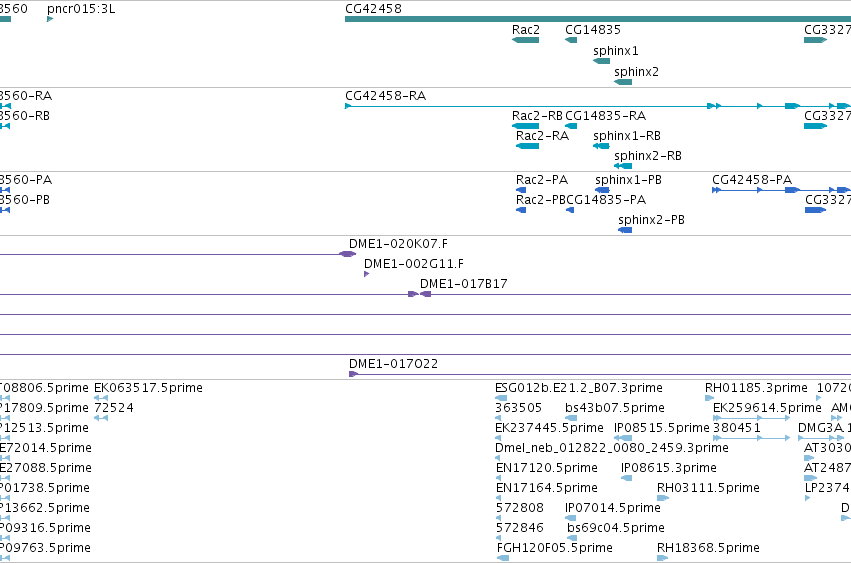Select the IP07014.5prime EST
Viewport: 851px width, 563px height.
click(570, 518)
